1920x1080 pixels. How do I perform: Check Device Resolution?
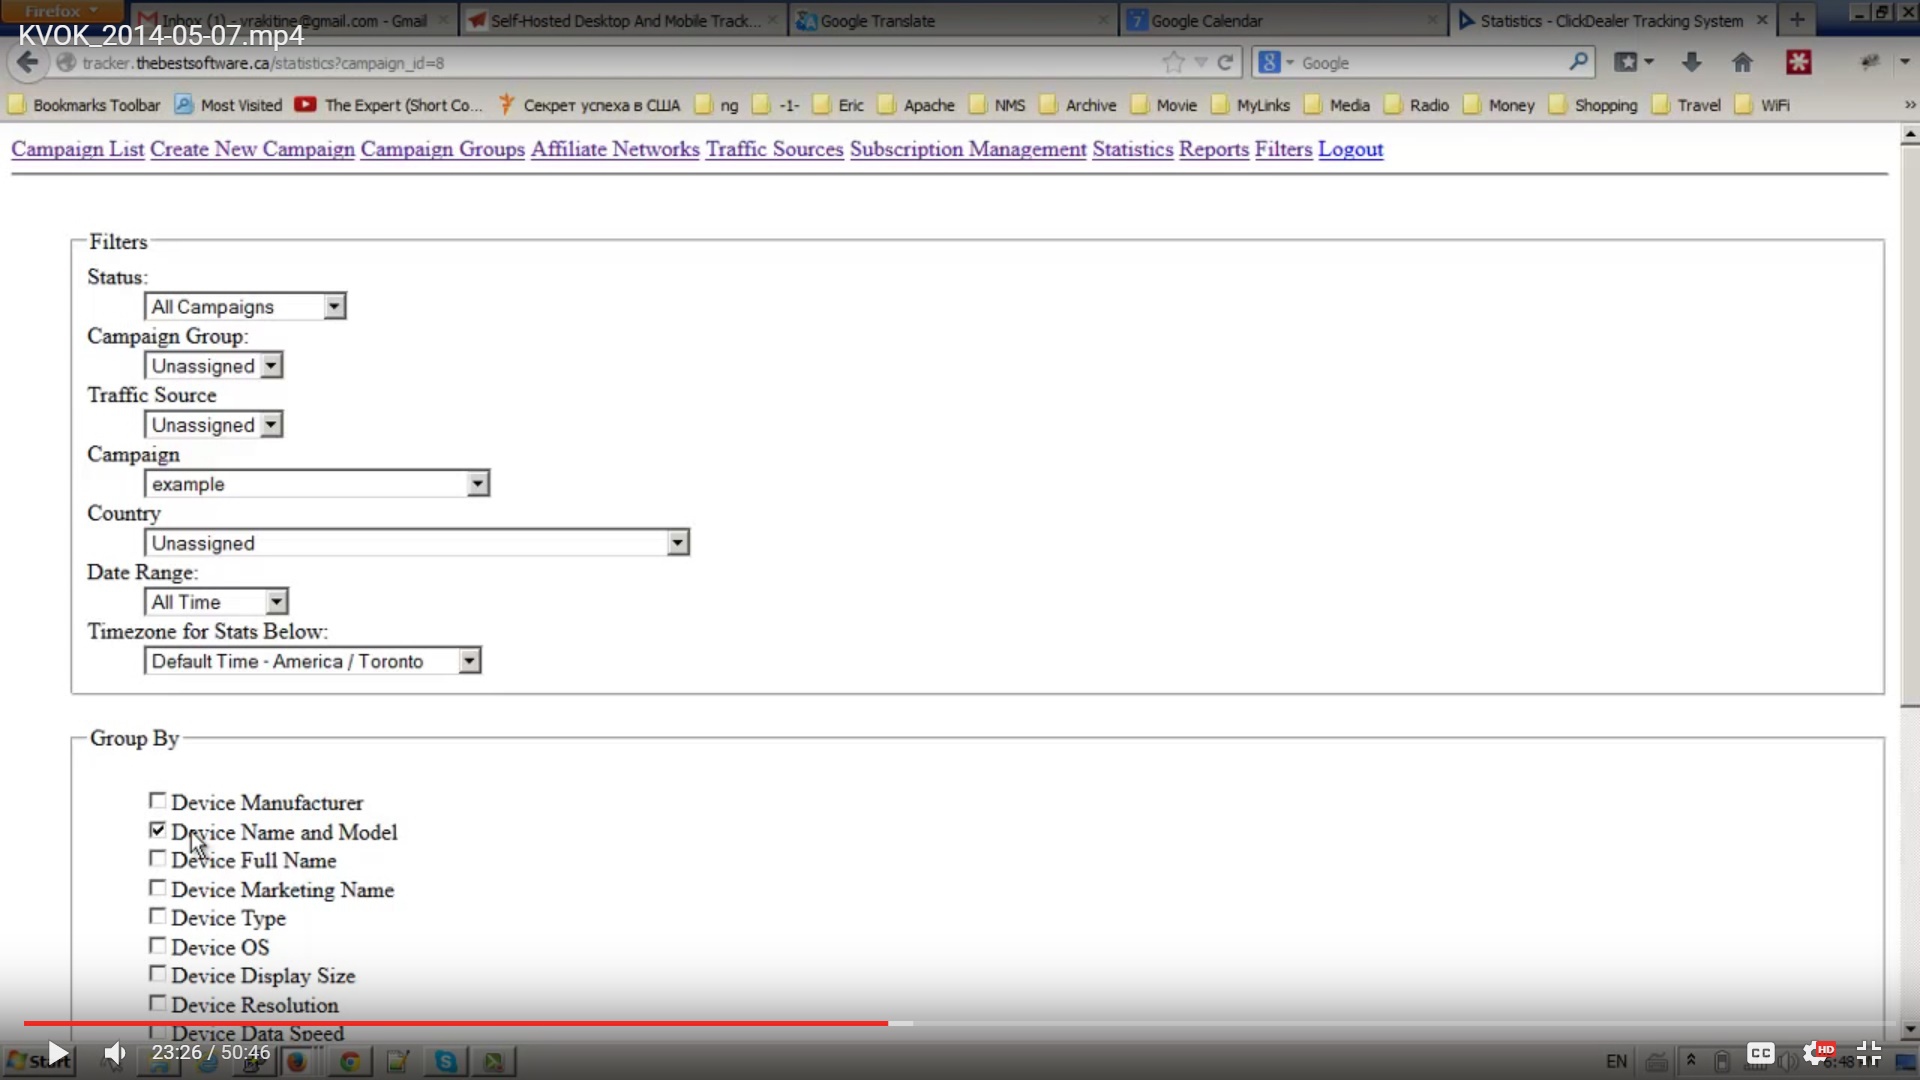click(x=157, y=1003)
